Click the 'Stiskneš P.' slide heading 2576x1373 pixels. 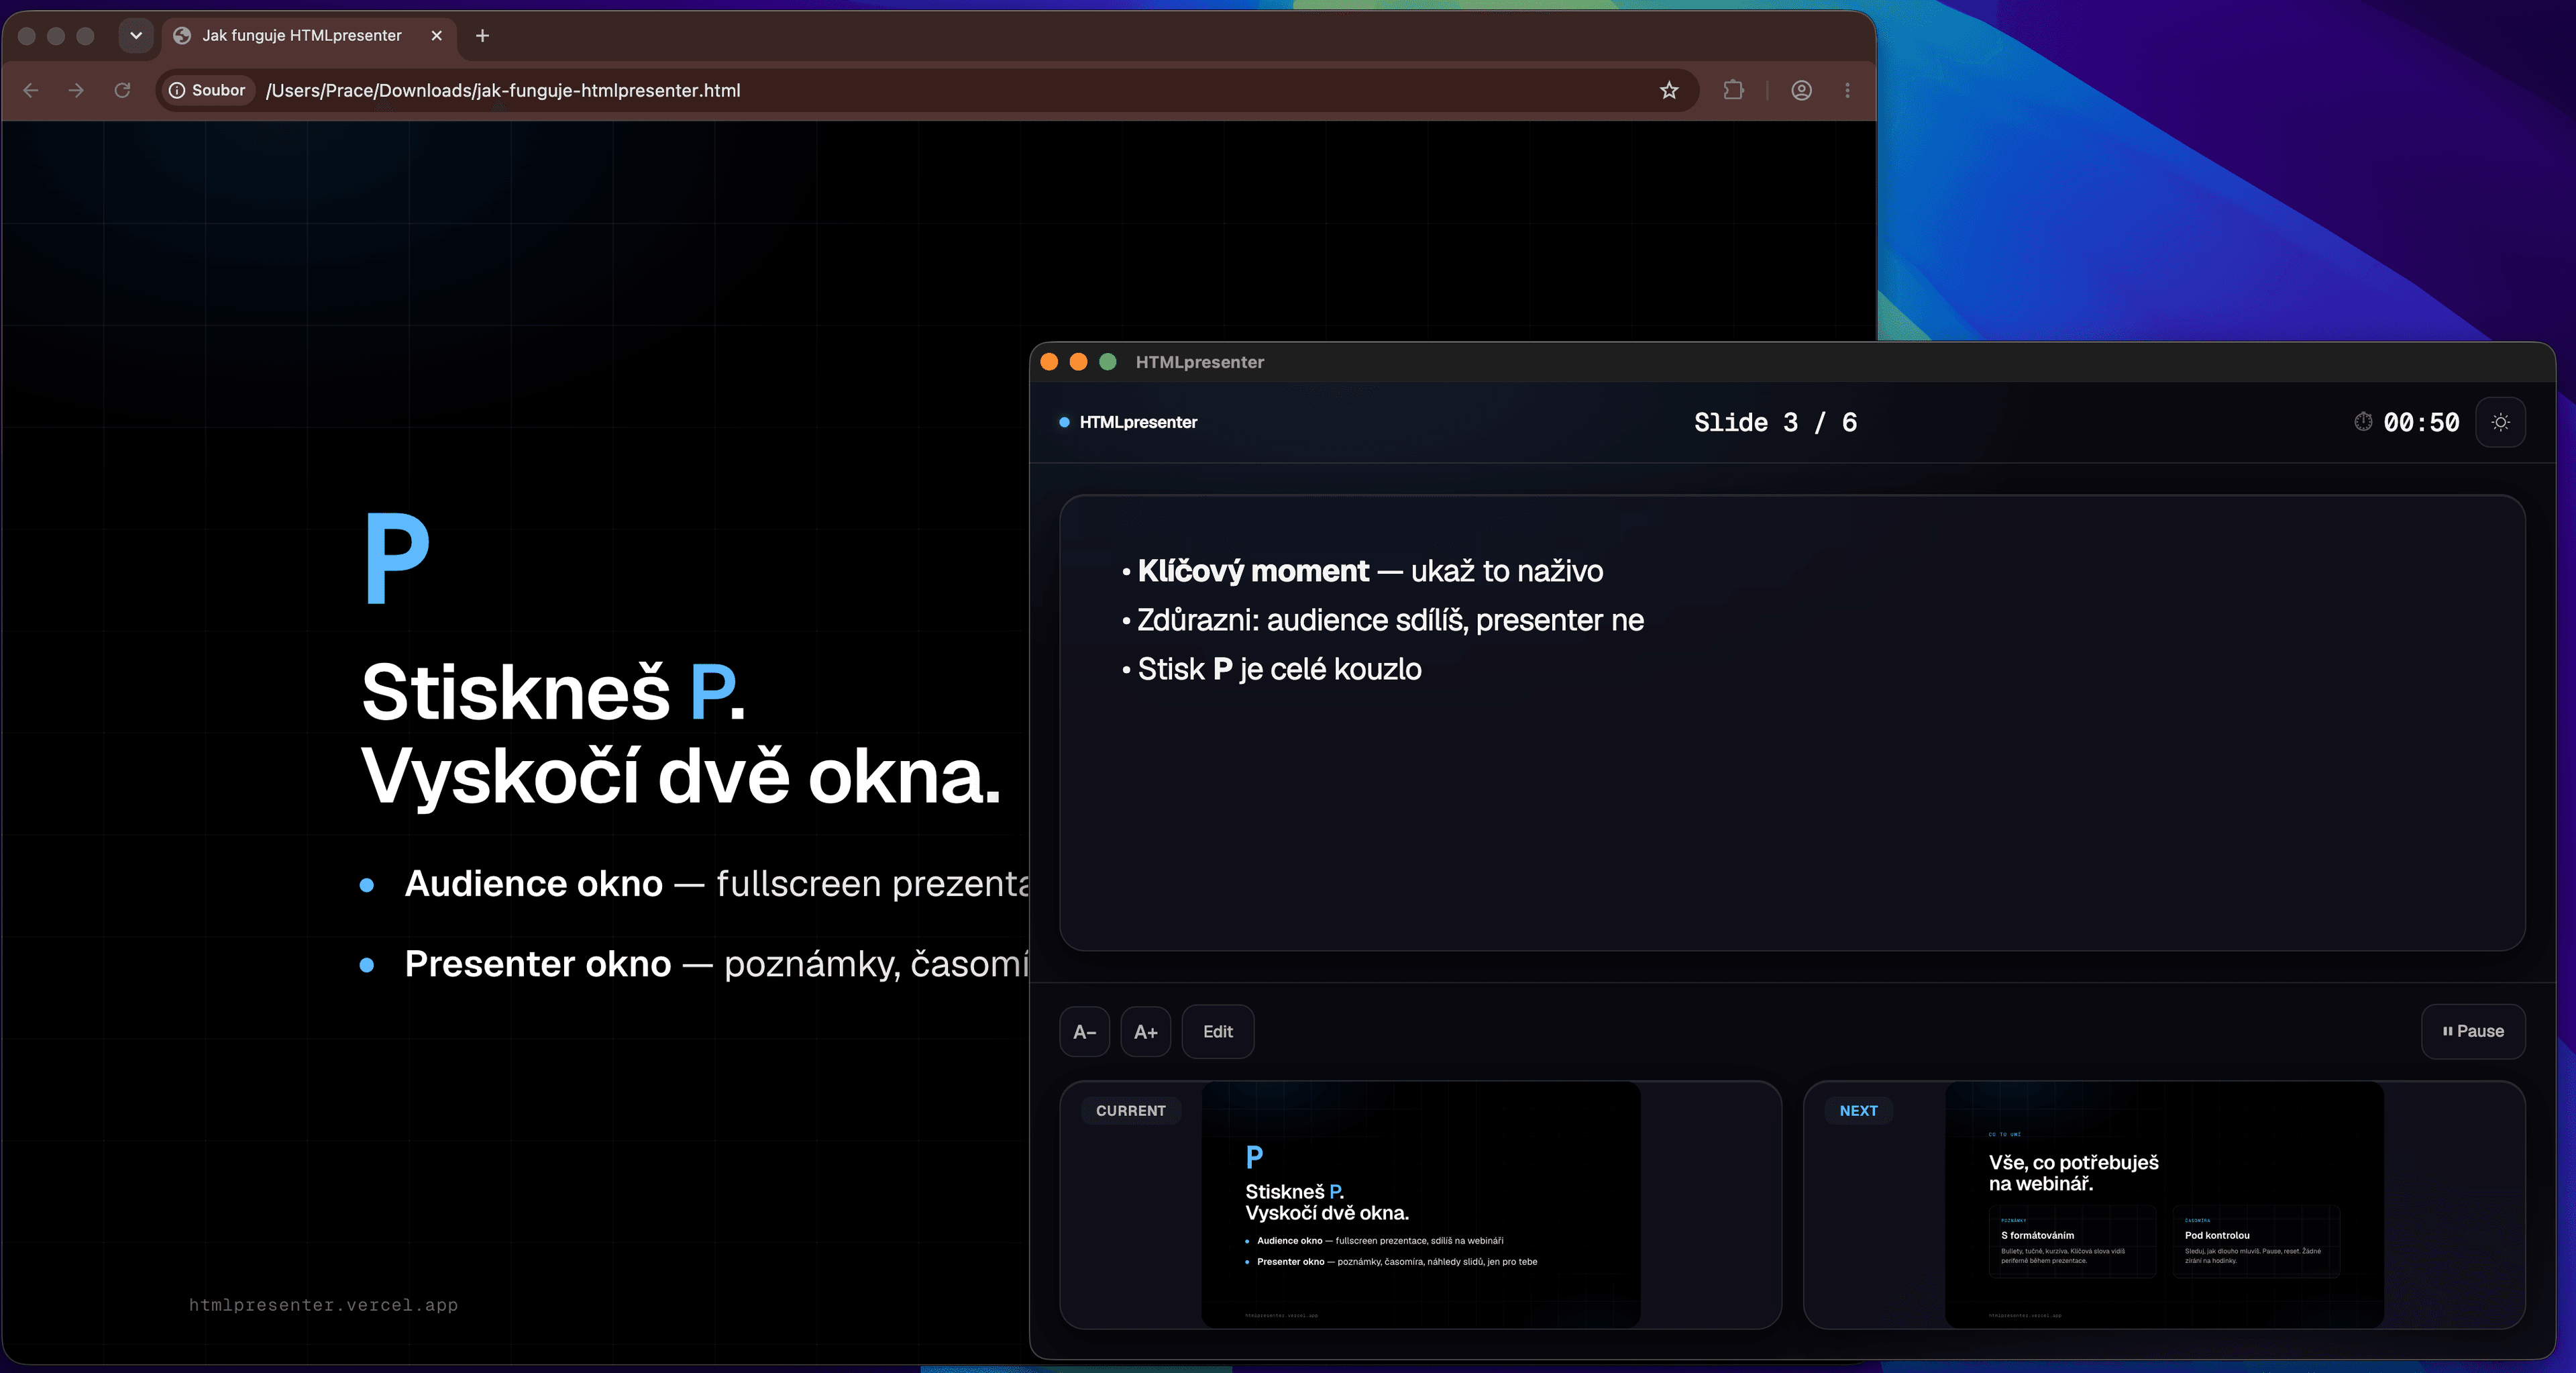[553, 692]
